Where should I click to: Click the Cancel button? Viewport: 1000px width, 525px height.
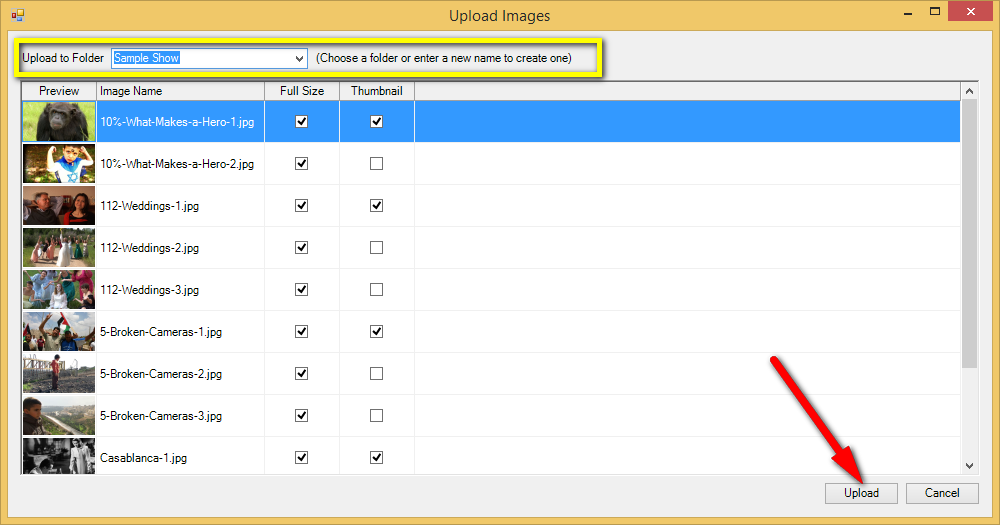[x=942, y=493]
